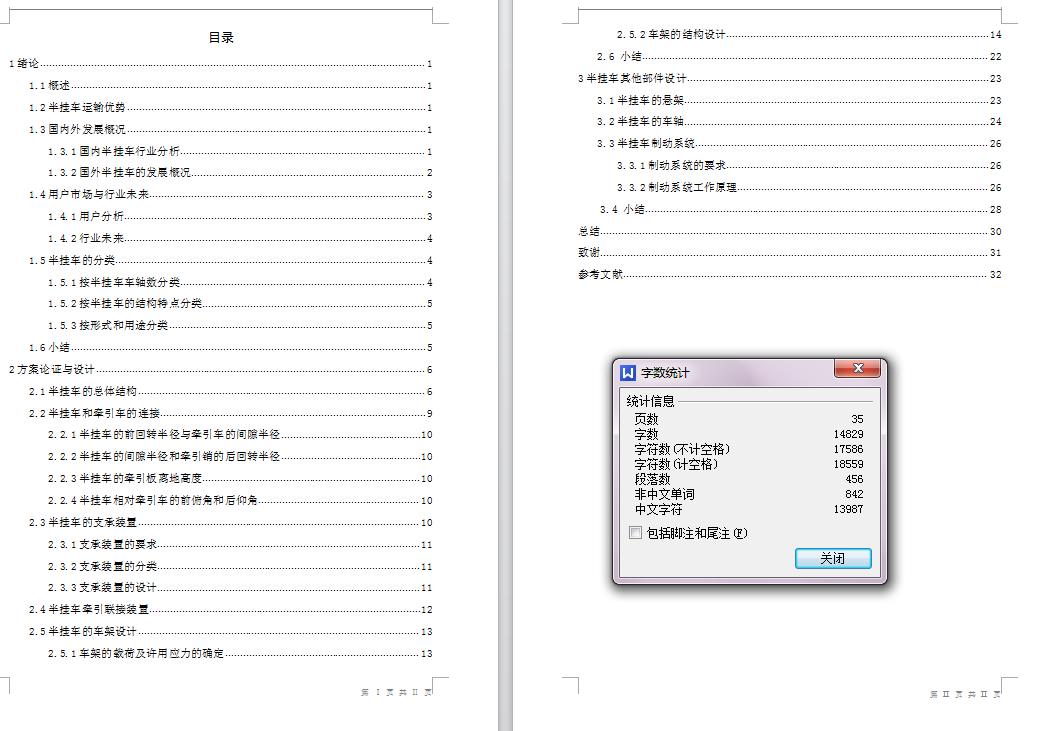Select TOC line 3 半挂车其他部件设计
The image size is (1054, 731).
(x=789, y=79)
